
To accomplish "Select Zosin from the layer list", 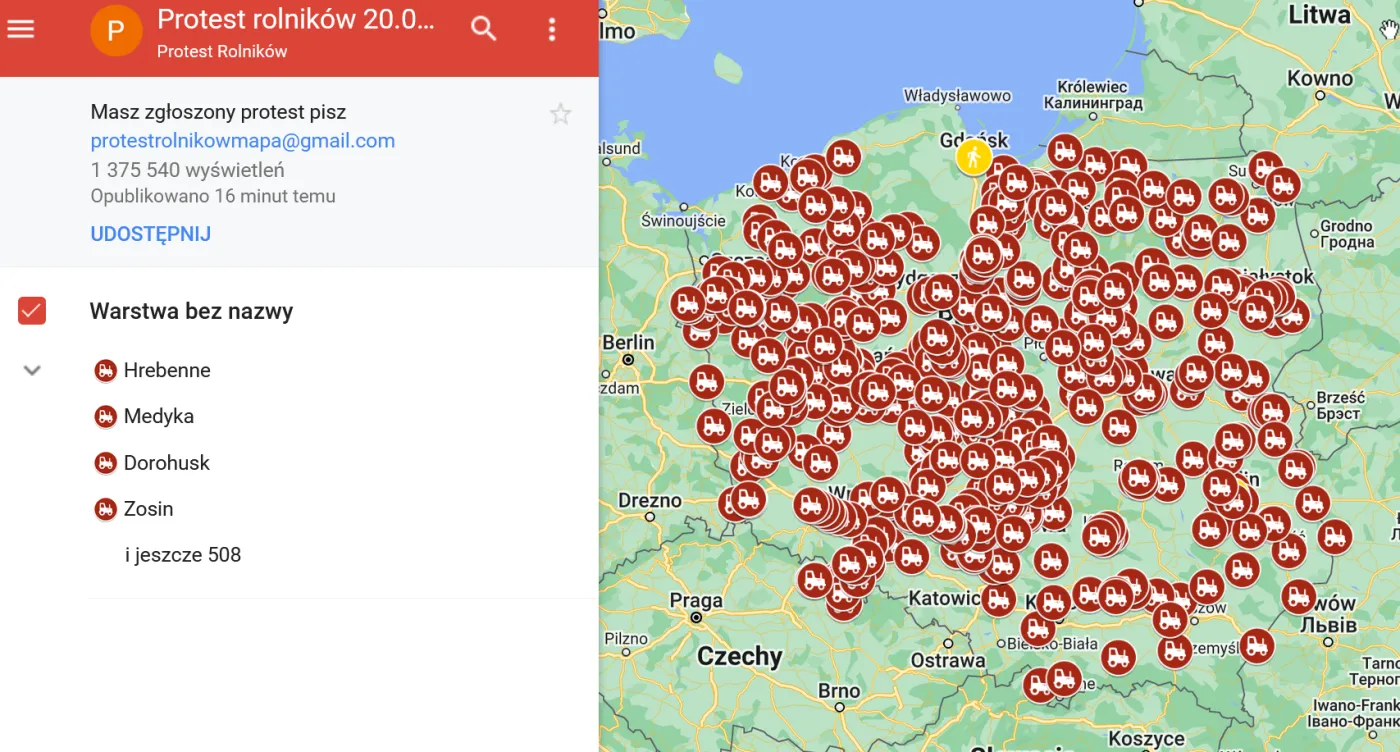I will click(x=105, y=508).
